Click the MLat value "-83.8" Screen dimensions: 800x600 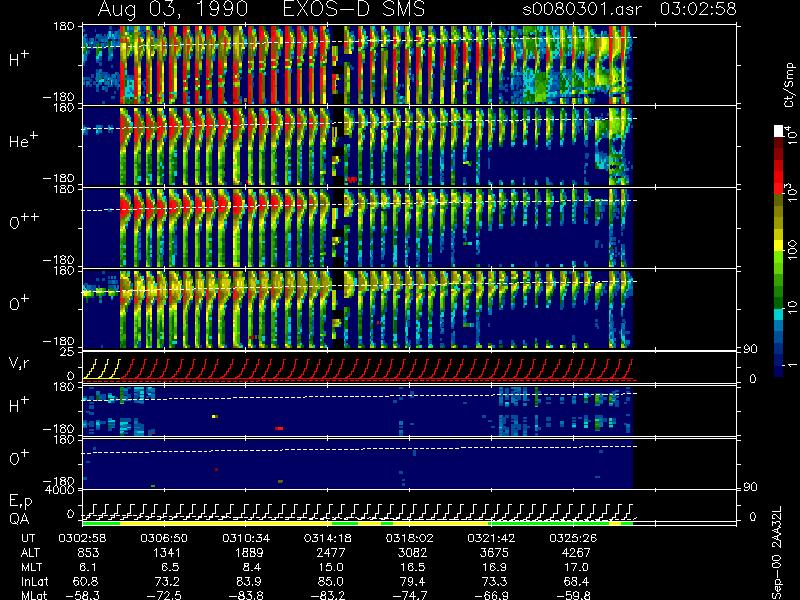246,595
